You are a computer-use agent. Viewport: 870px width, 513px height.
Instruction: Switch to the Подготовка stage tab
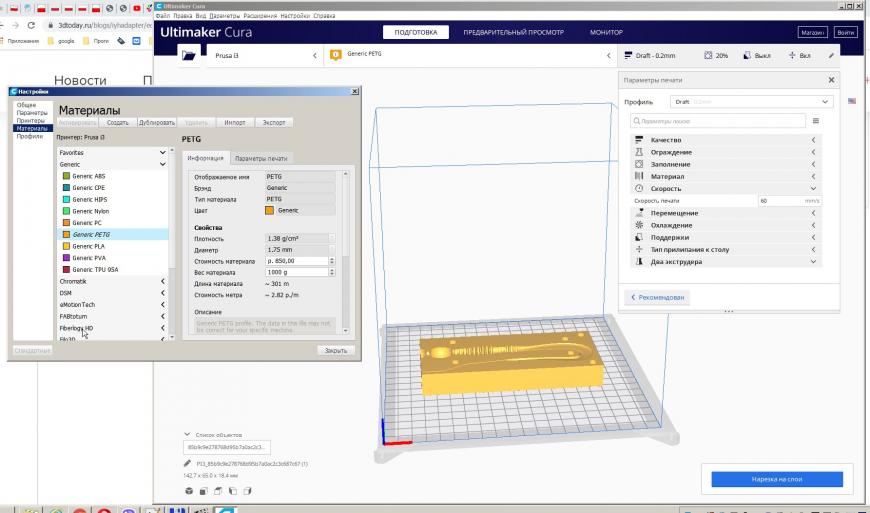416,32
